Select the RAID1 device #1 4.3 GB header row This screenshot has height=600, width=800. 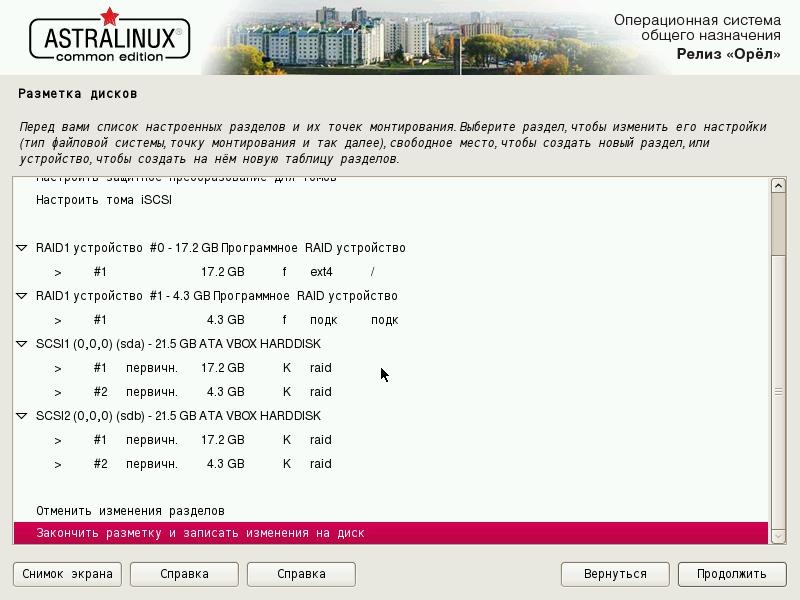pos(391,296)
